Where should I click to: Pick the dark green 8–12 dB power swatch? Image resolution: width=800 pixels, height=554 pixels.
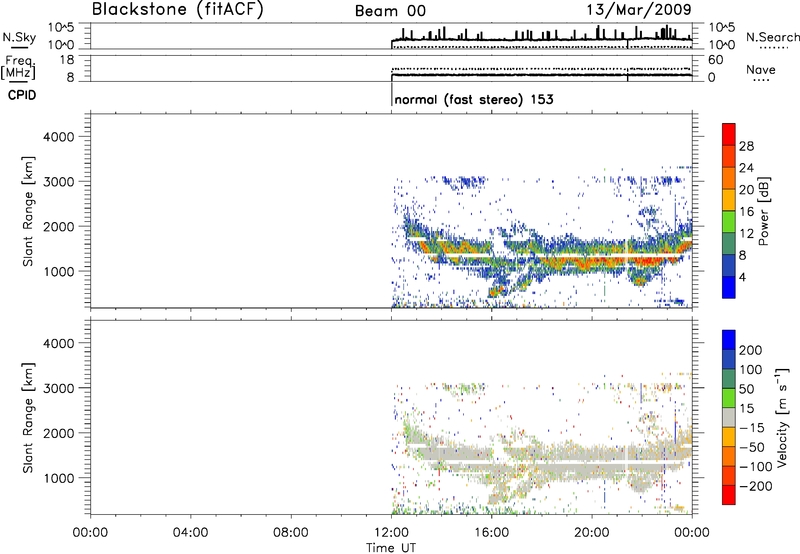pyautogui.click(x=729, y=244)
